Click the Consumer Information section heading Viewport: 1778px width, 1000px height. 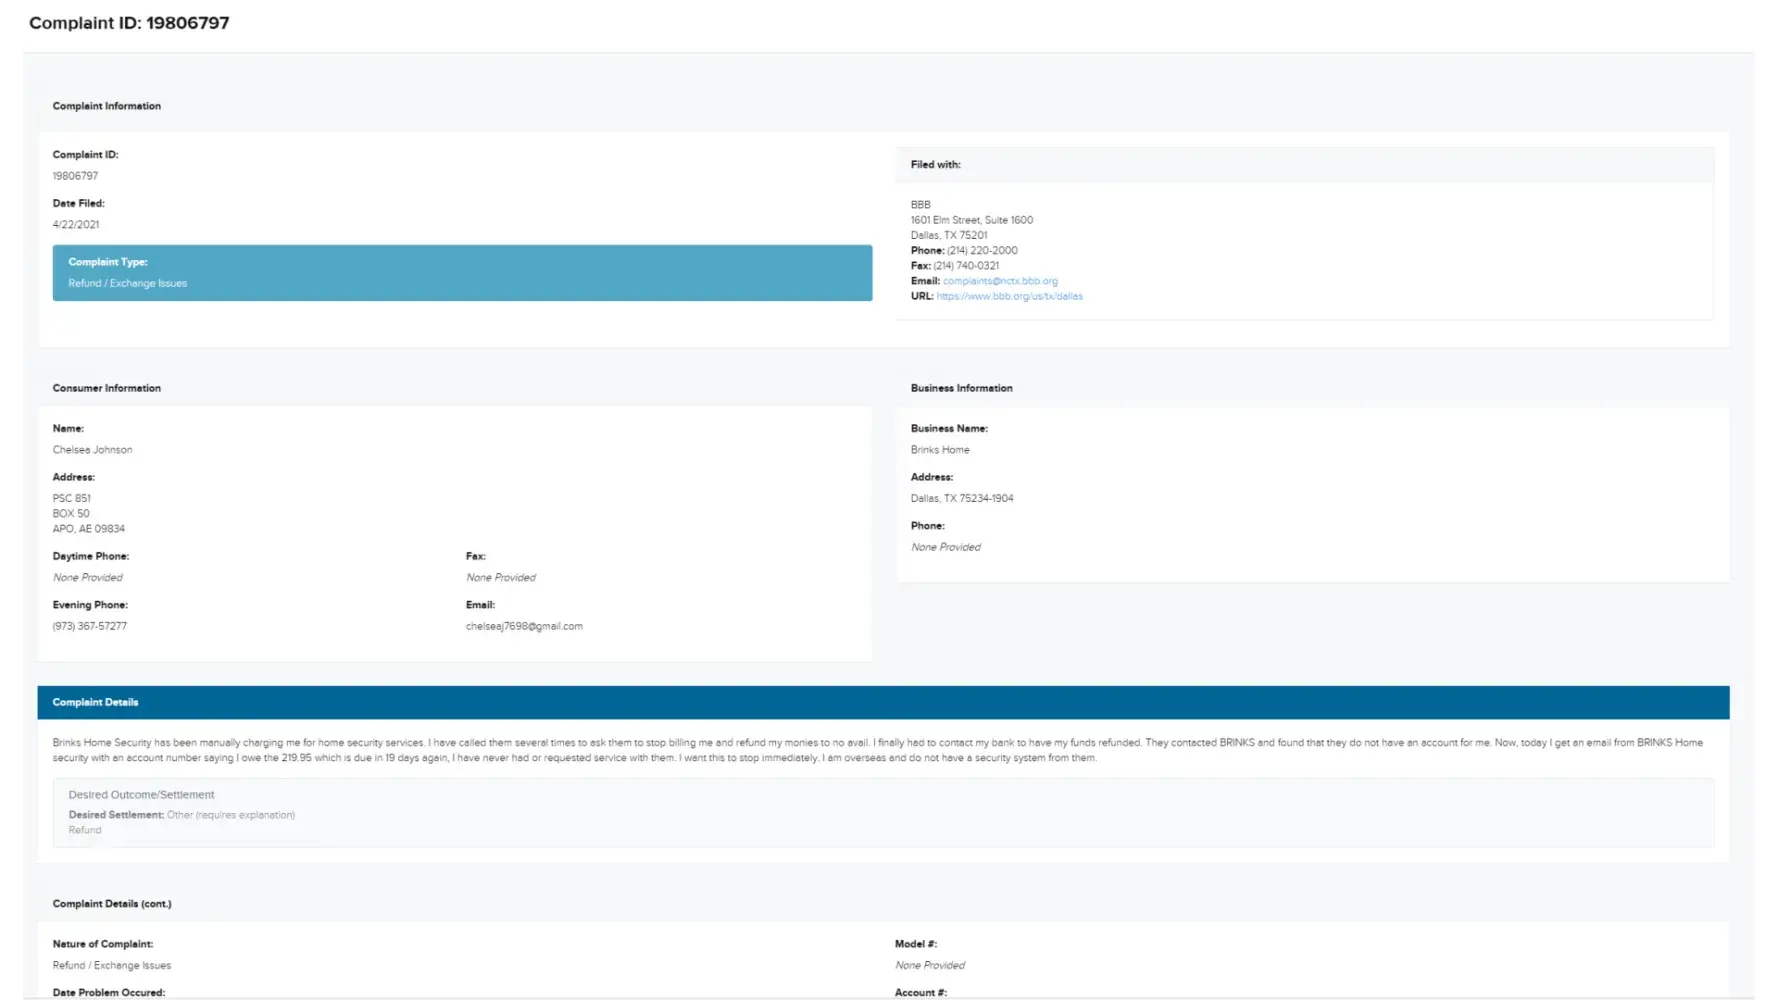[x=107, y=388]
